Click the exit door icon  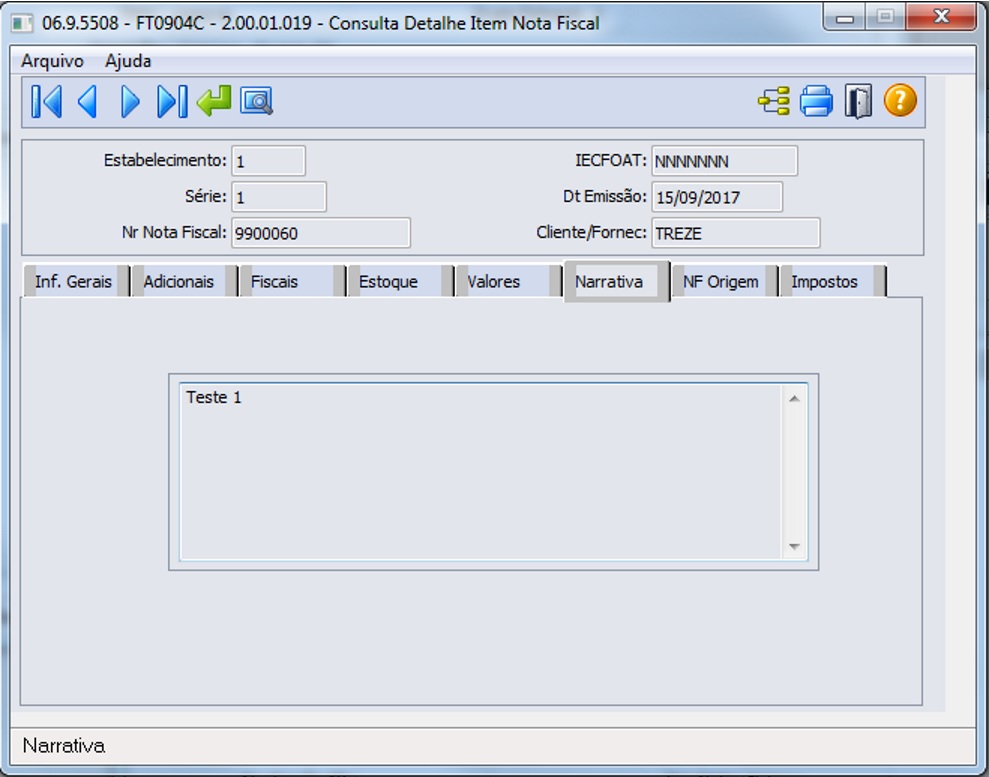coord(858,101)
